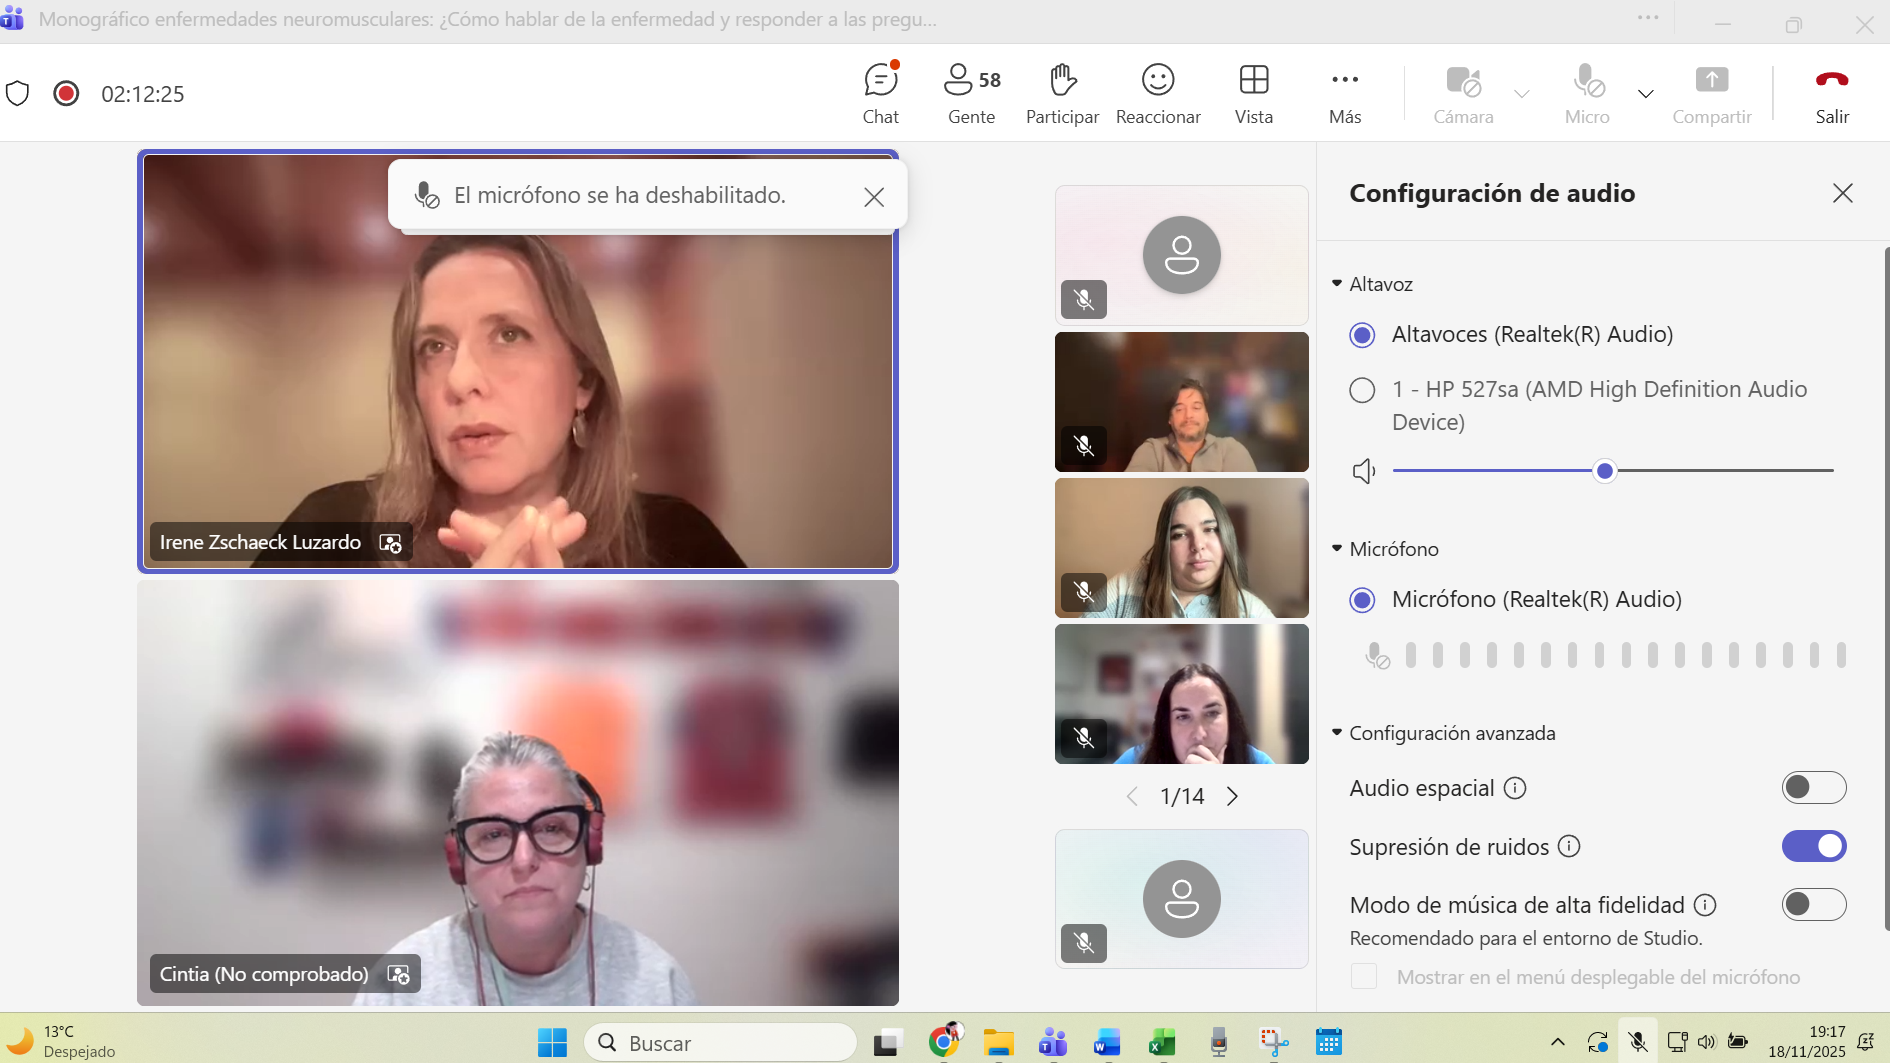The width and height of the screenshot is (1890, 1063).
Task: Click info icon for Modo de música
Action: (x=1705, y=905)
